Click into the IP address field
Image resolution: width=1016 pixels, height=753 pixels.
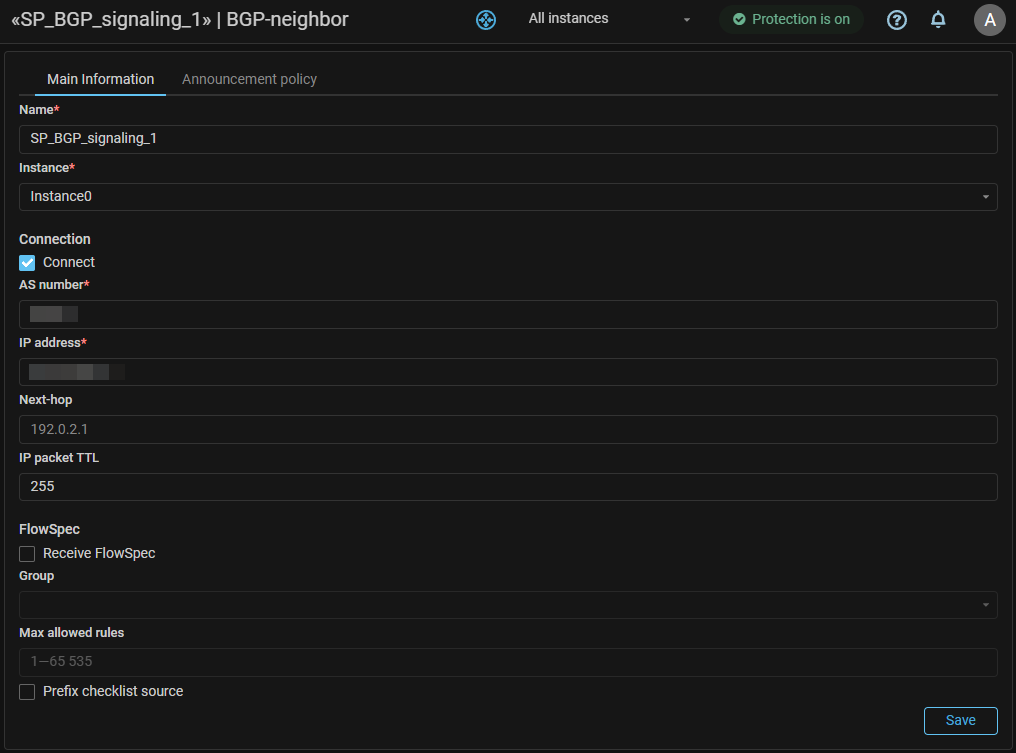click(508, 372)
